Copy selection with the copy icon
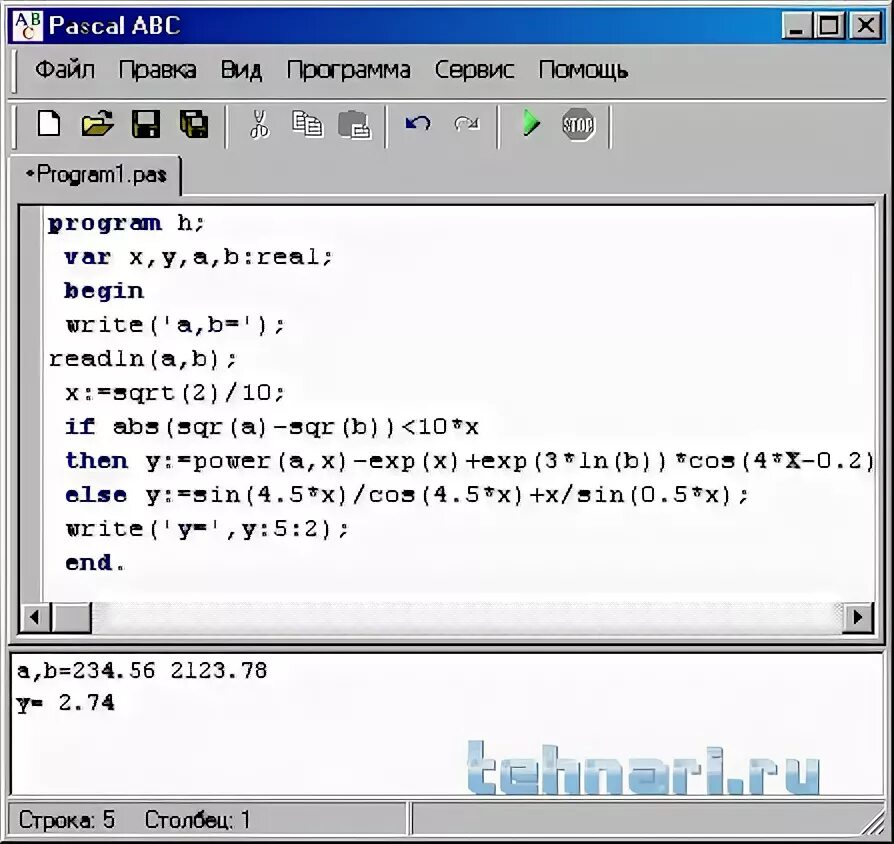Image resolution: width=894 pixels, height=844 pixels. 307,124
